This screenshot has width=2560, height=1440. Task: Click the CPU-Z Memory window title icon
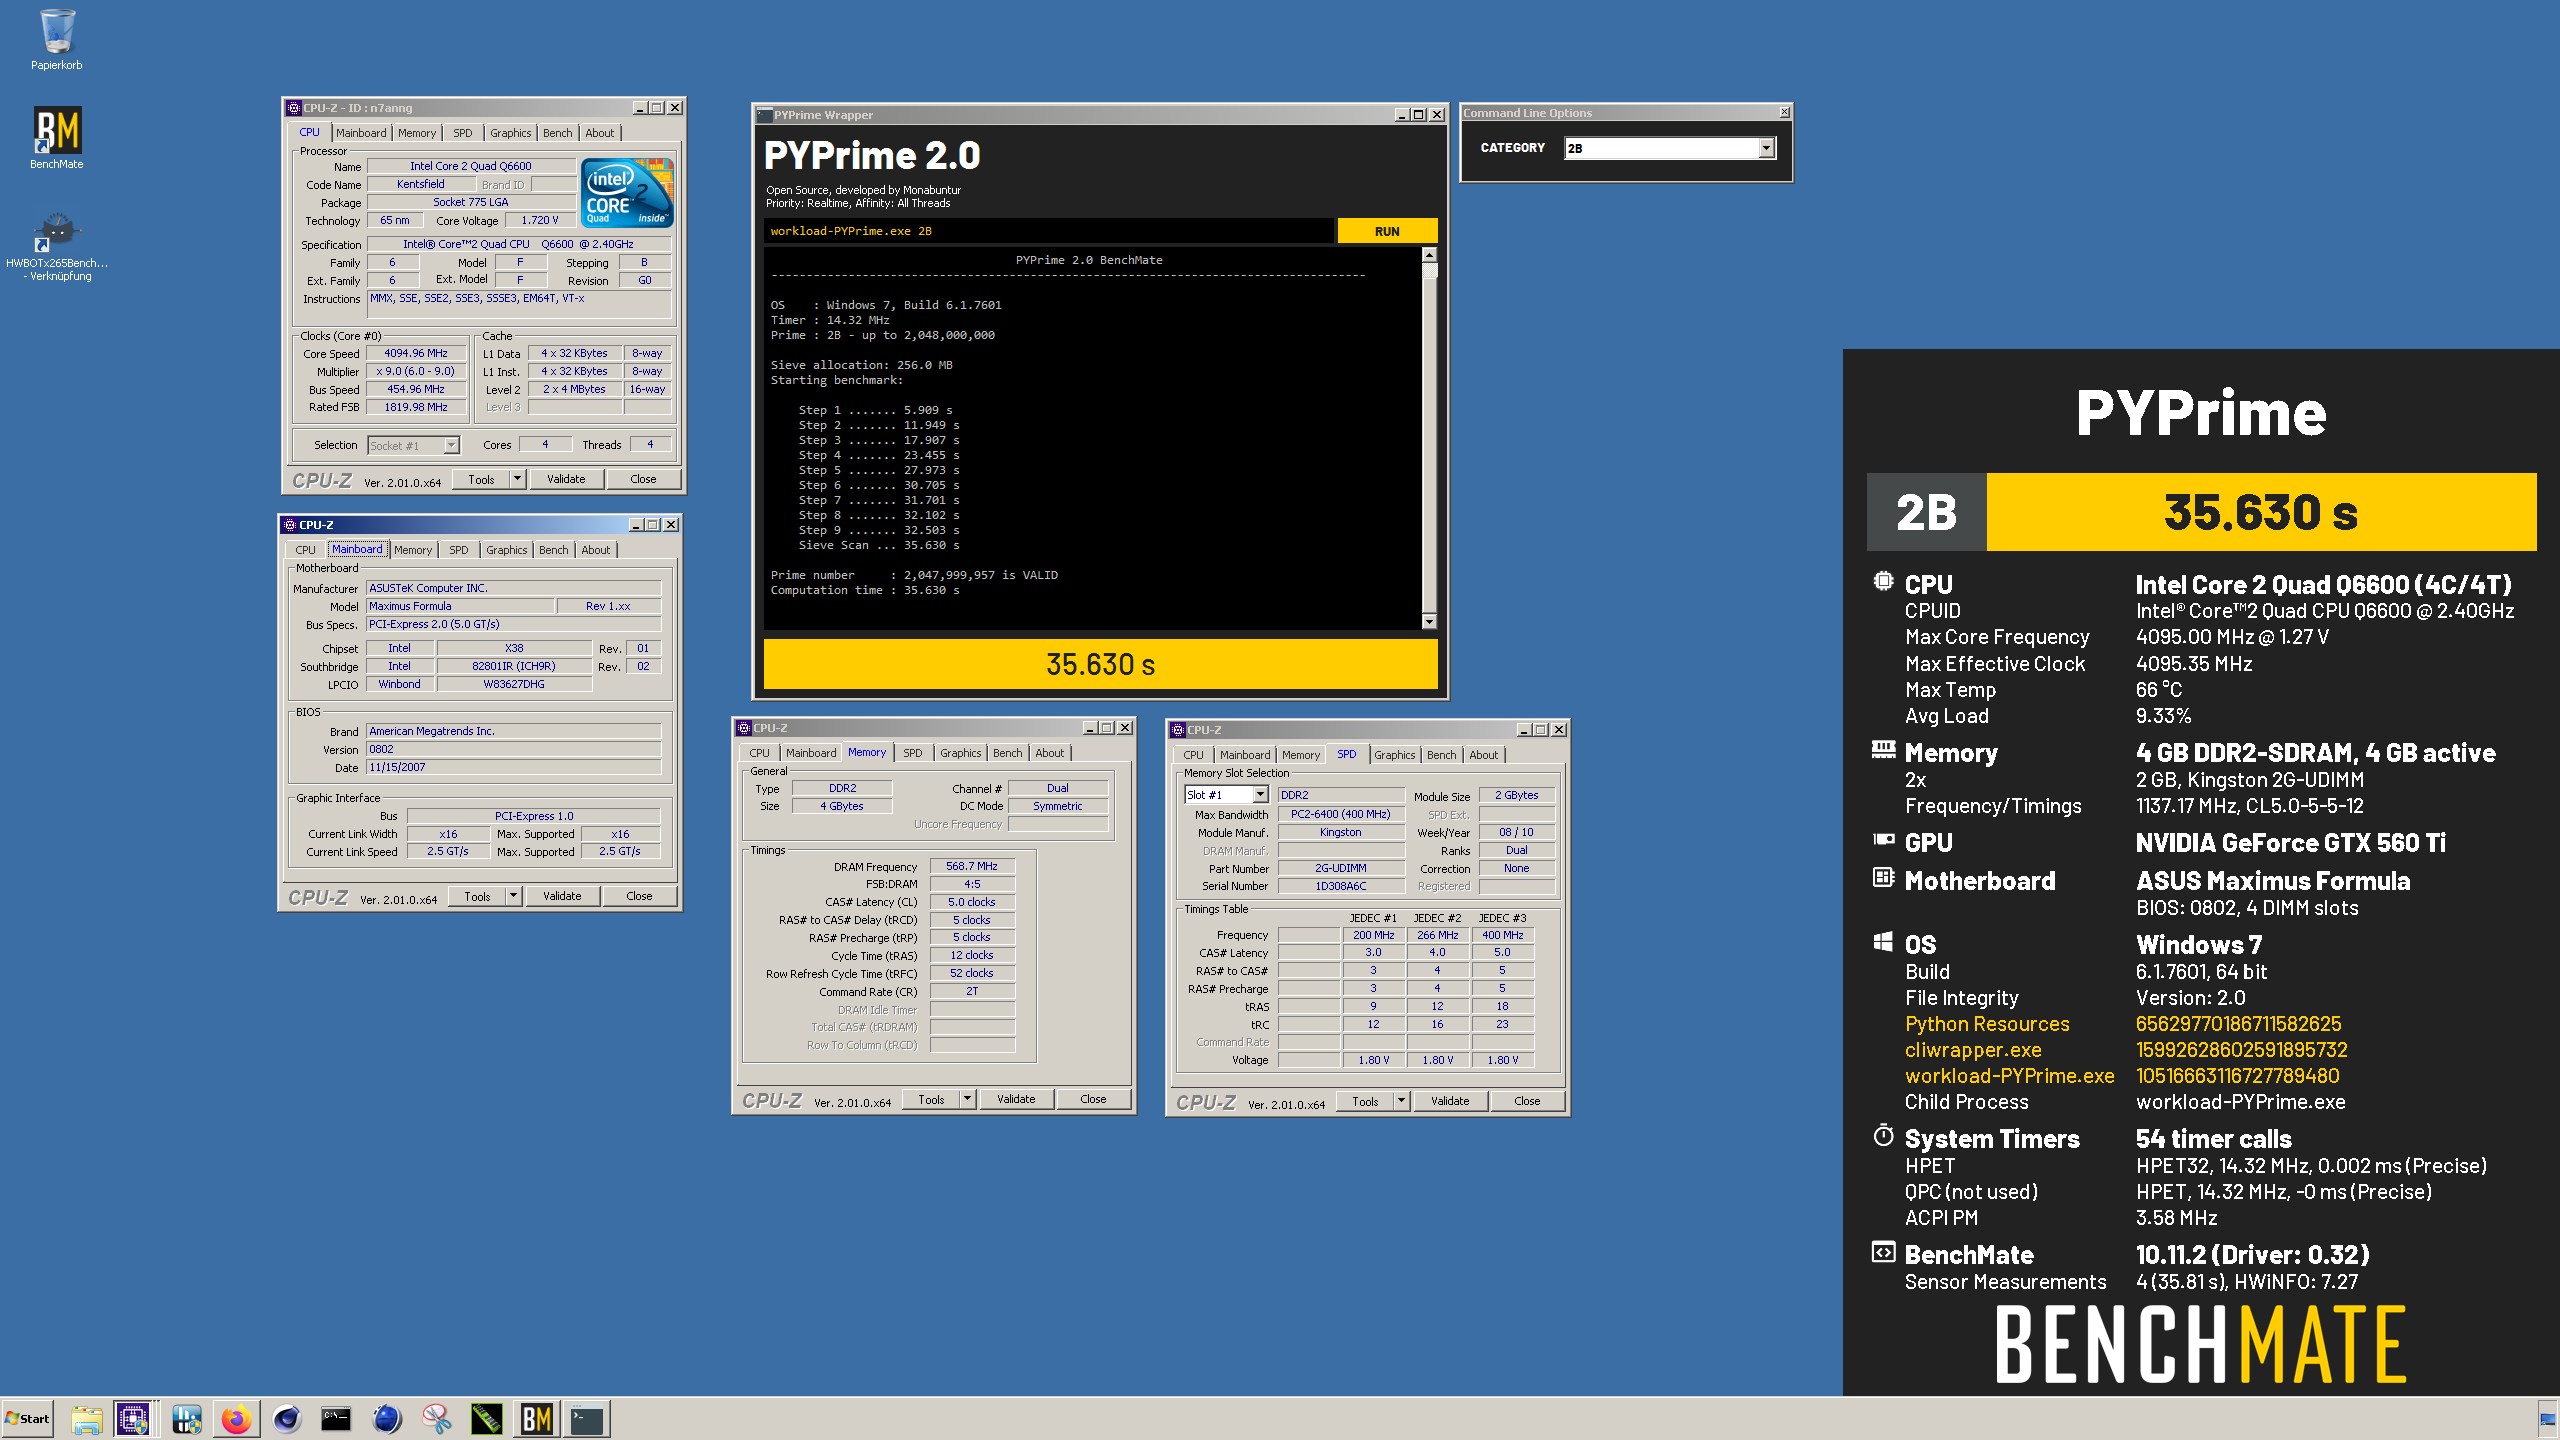tap(744, 728)
